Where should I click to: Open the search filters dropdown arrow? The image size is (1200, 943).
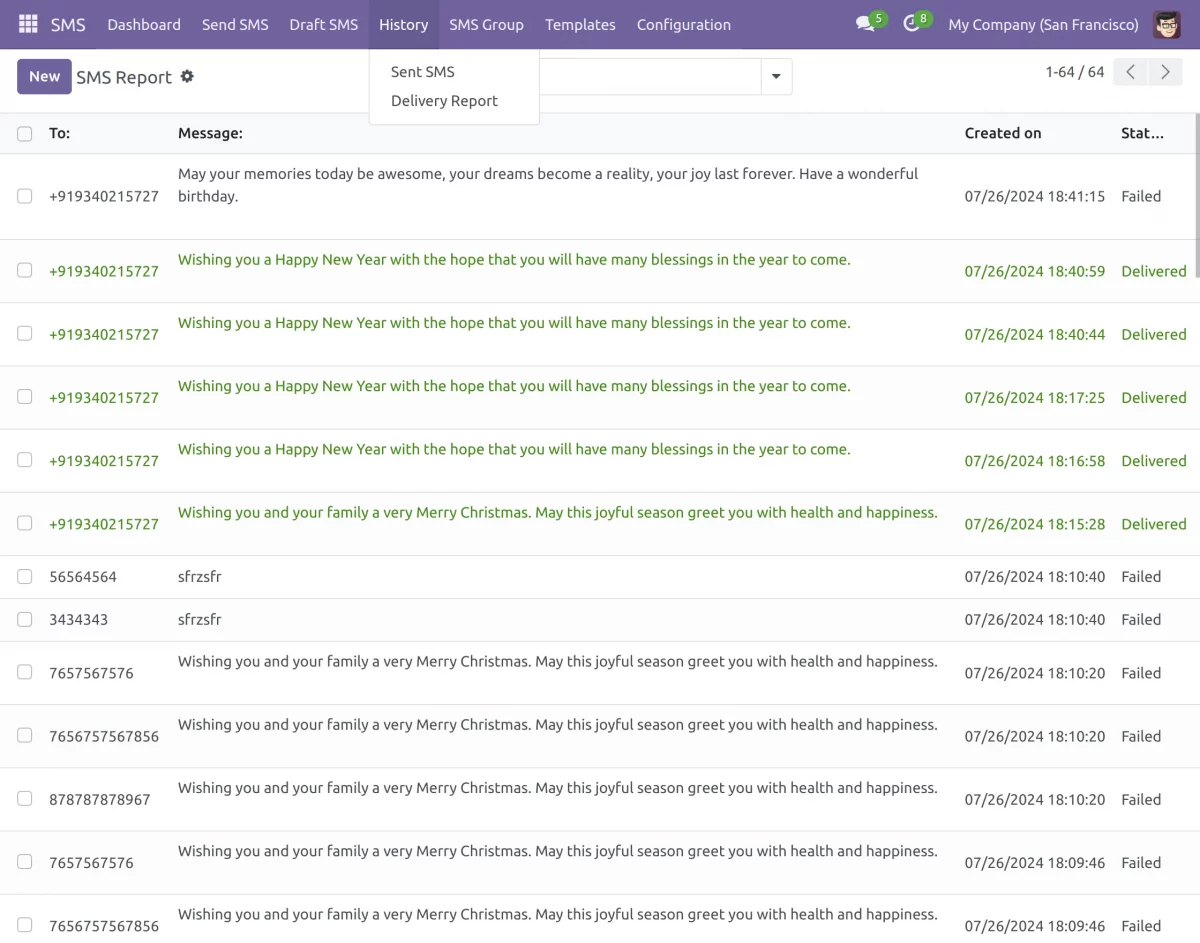point(776,76)
